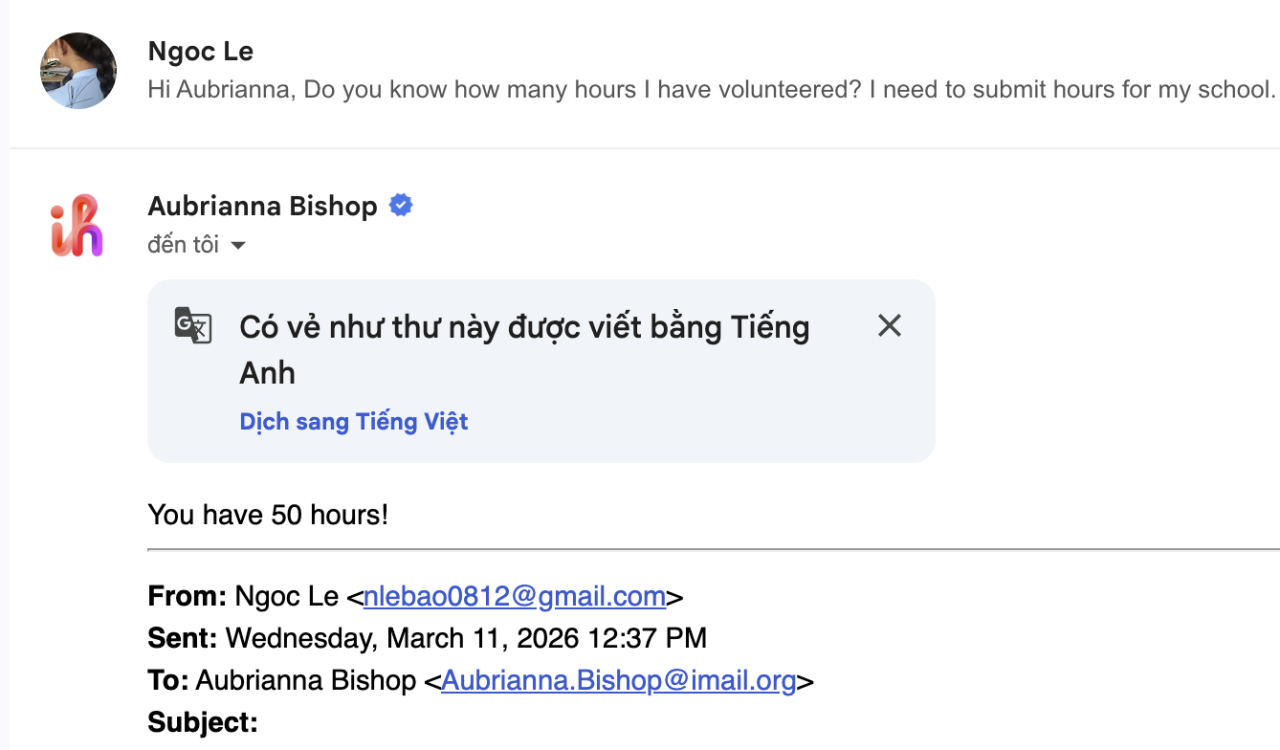Click the "You have 50 hours!" reply text
The height and width of the screenshot is (750, 1280).
tap(268, 515)
